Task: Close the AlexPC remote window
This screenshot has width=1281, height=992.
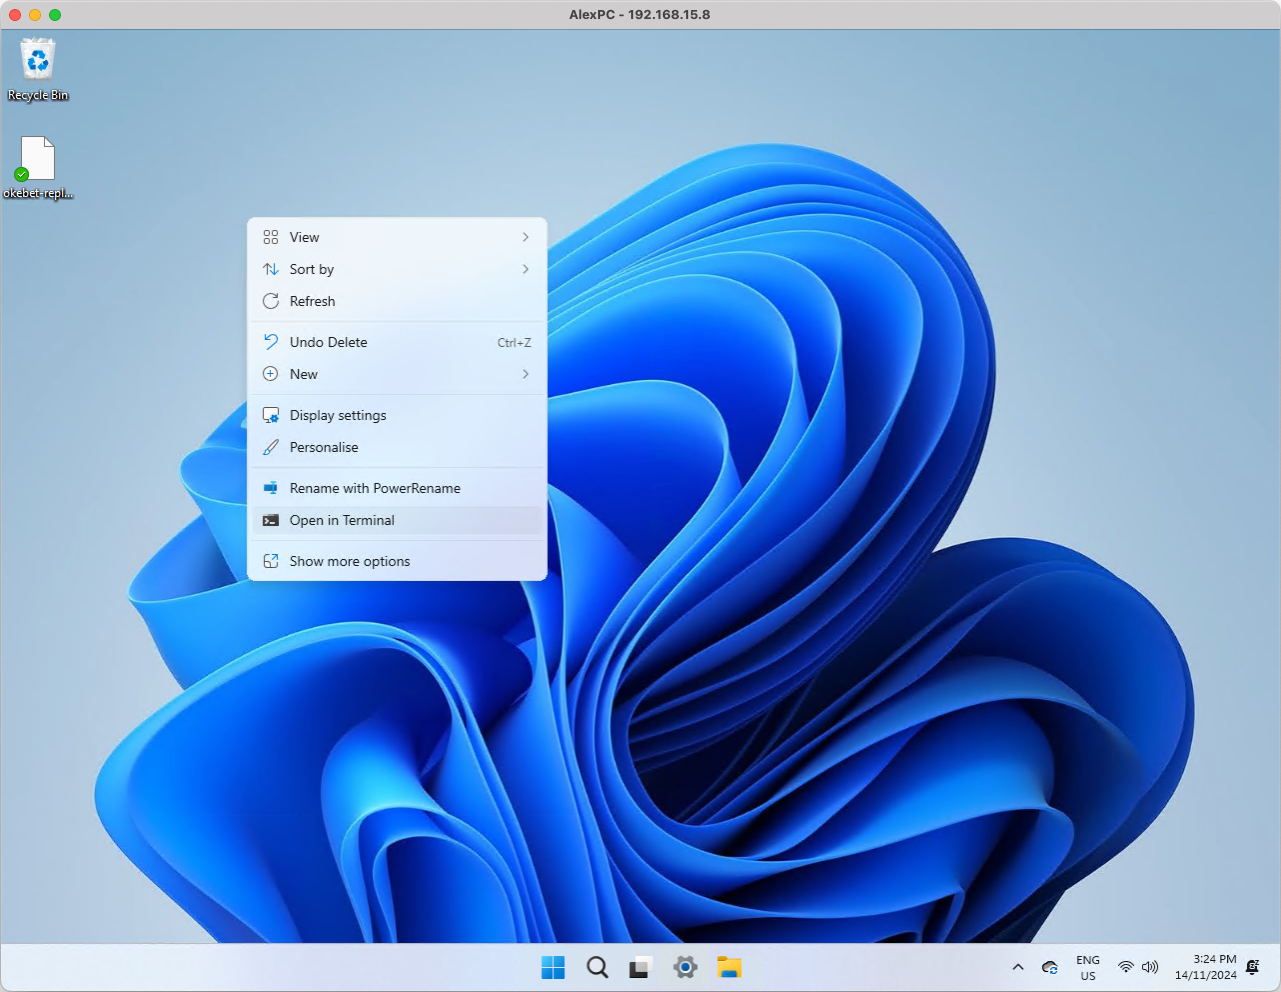Action: pyautogui.click(x=15, y=14)
